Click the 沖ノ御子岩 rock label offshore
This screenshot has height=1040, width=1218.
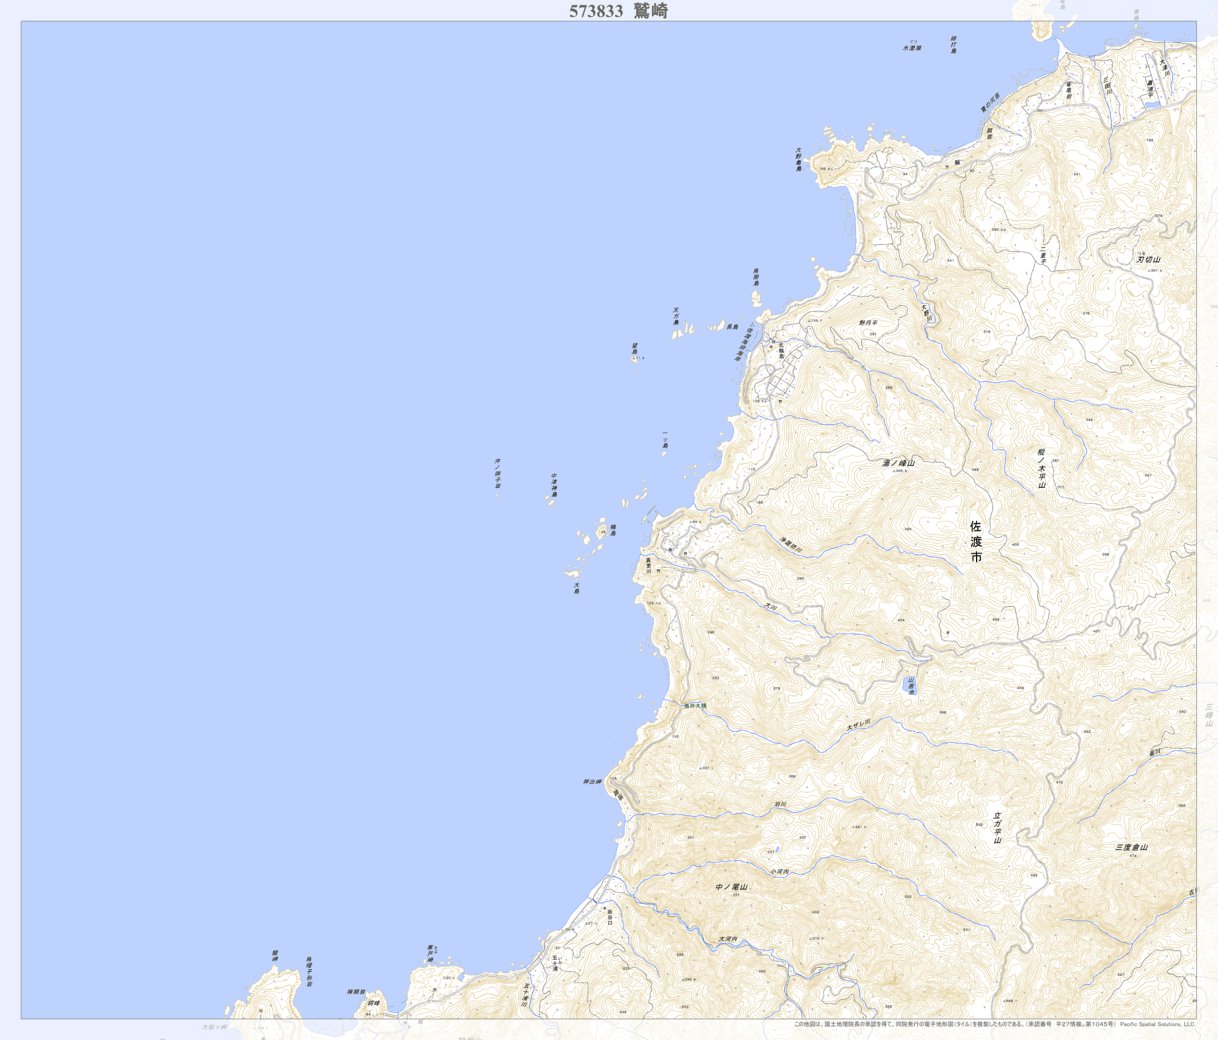tap(497, 474)
